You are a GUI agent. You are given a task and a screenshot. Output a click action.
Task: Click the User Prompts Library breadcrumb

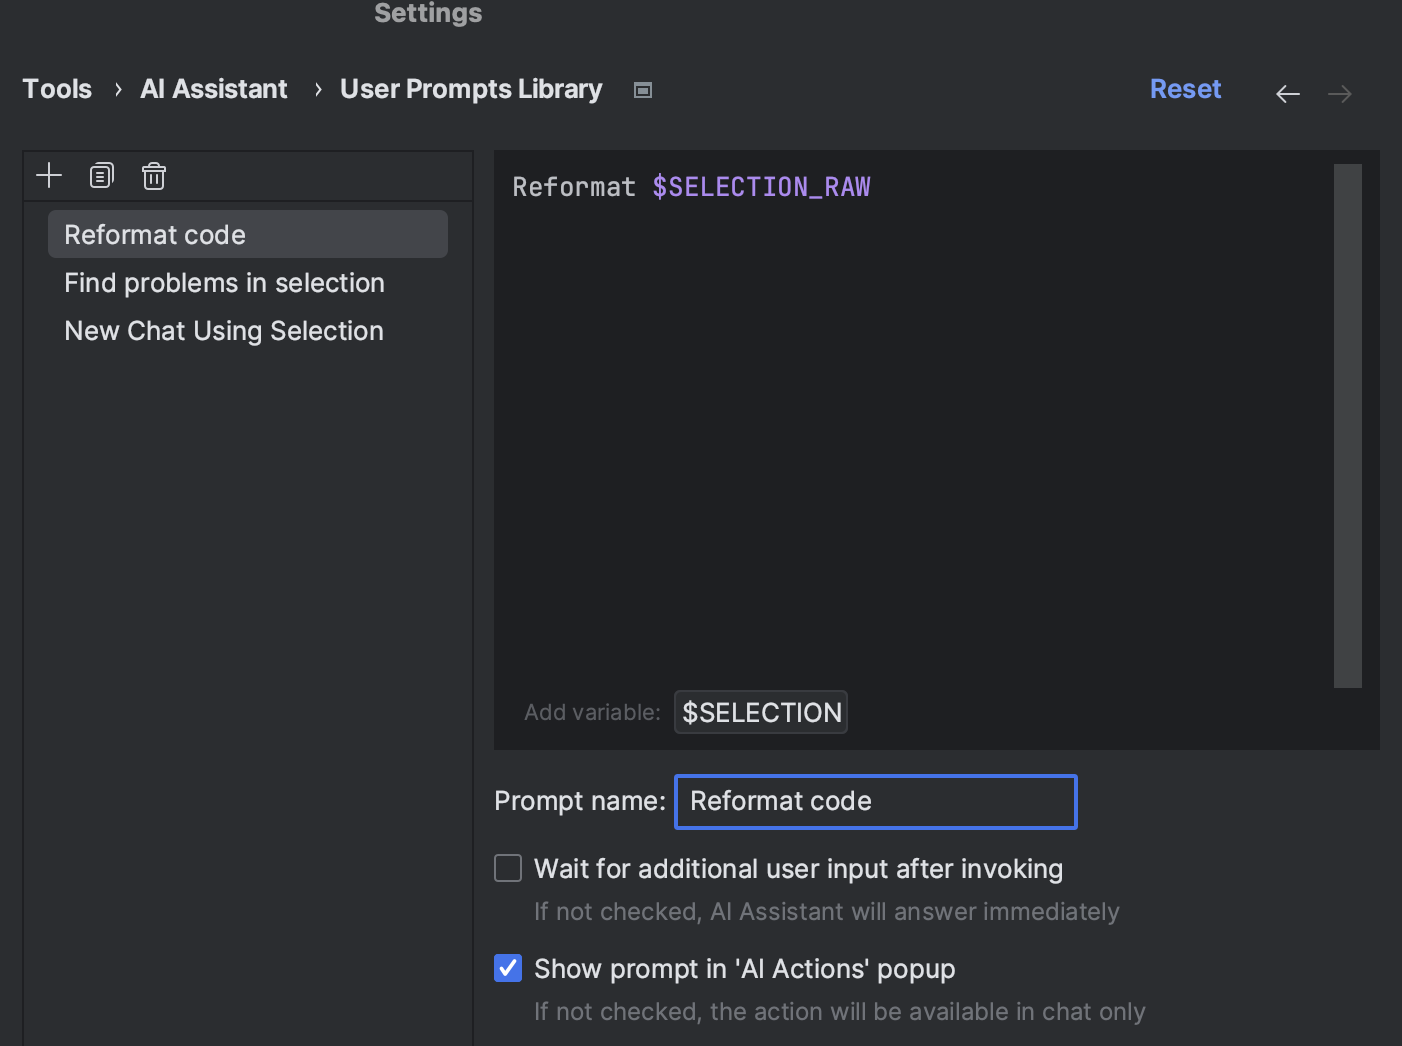(471, 89)
